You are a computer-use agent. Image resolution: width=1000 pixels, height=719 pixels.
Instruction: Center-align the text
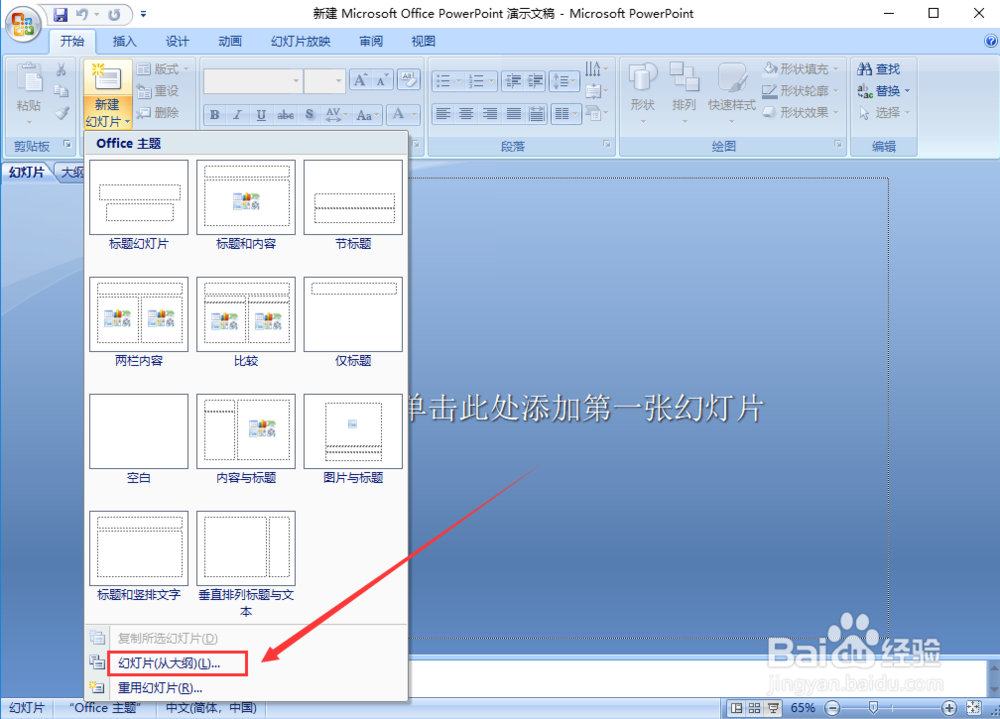(x=466, y=114)
